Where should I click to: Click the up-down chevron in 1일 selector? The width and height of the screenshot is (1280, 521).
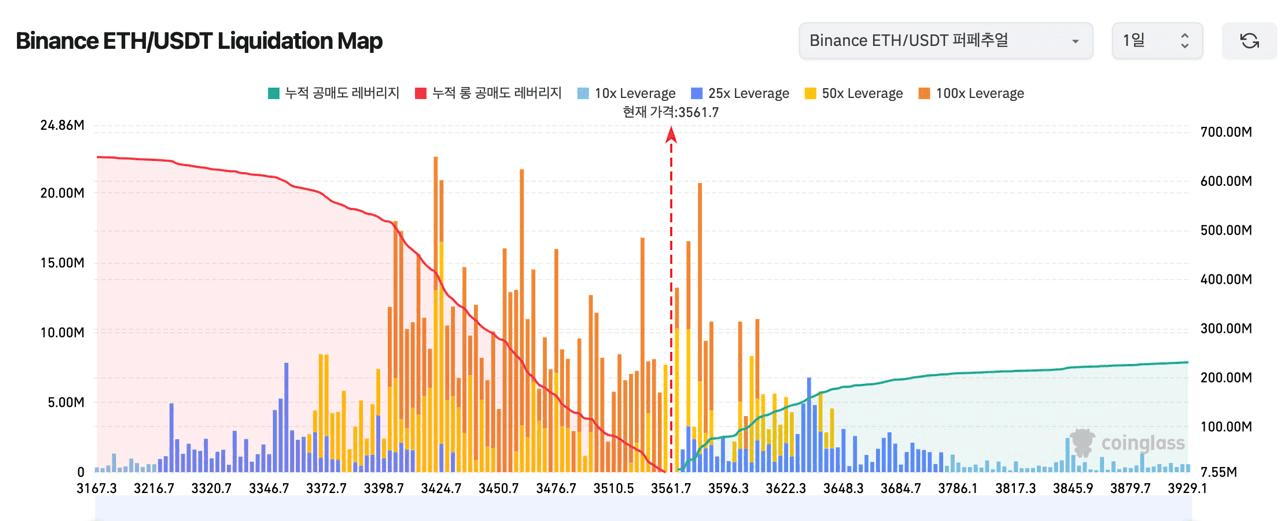(x=1184, y=41)
